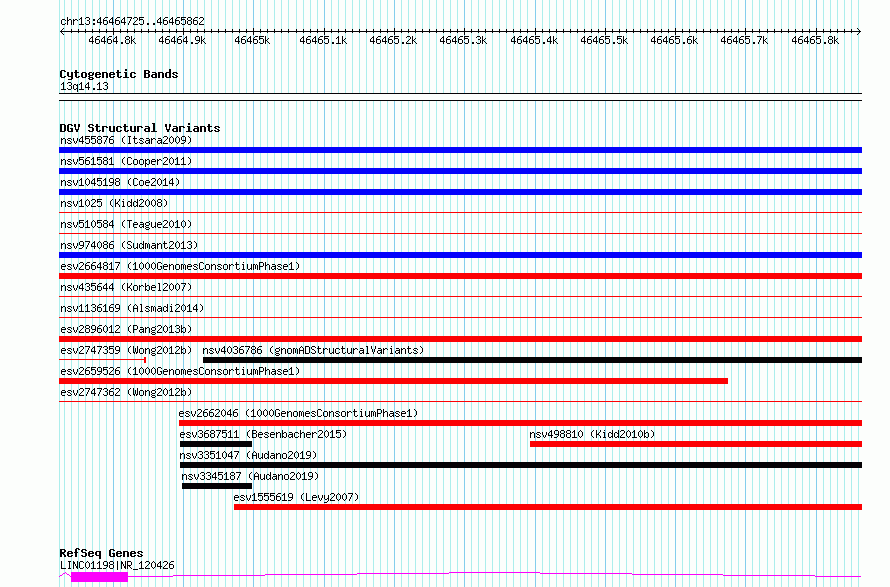Open the nsv1045198 (Coe2014) variant label

(x=120, y=182)
